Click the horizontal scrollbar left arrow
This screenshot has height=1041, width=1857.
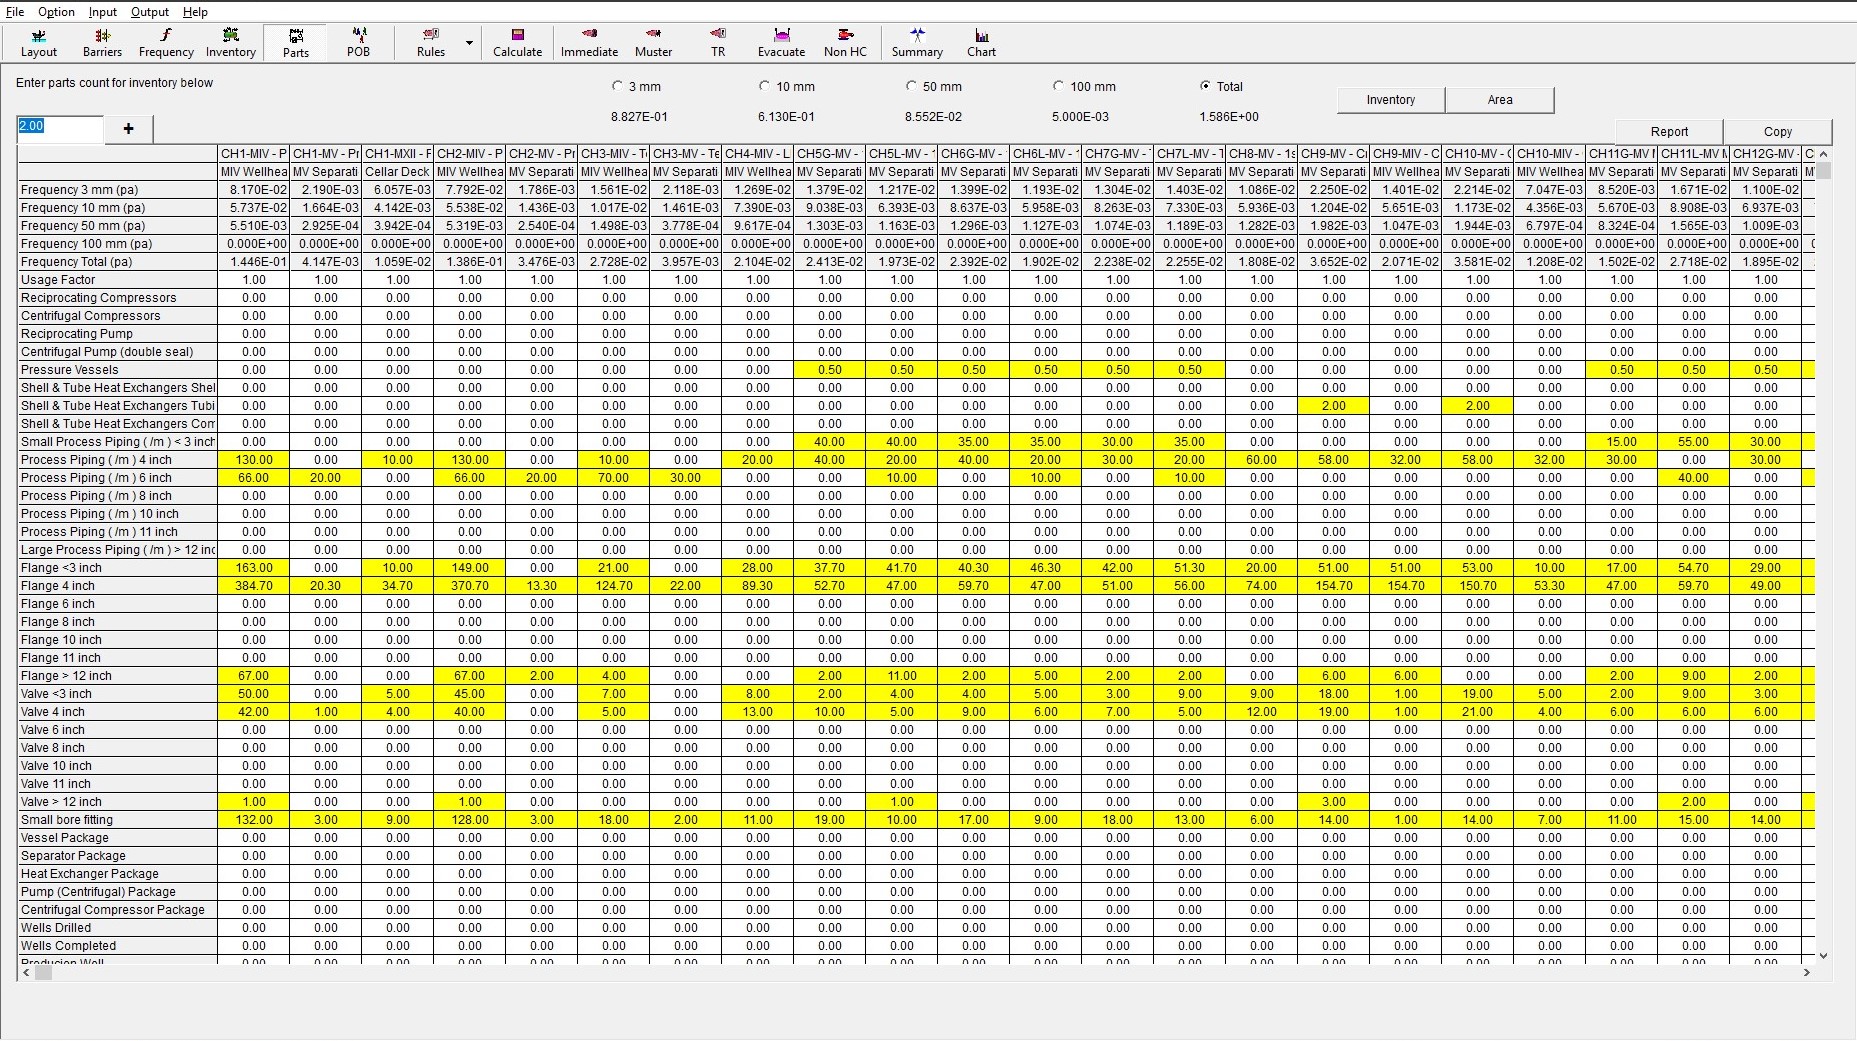pyautogui.click(x=25, y=972)
